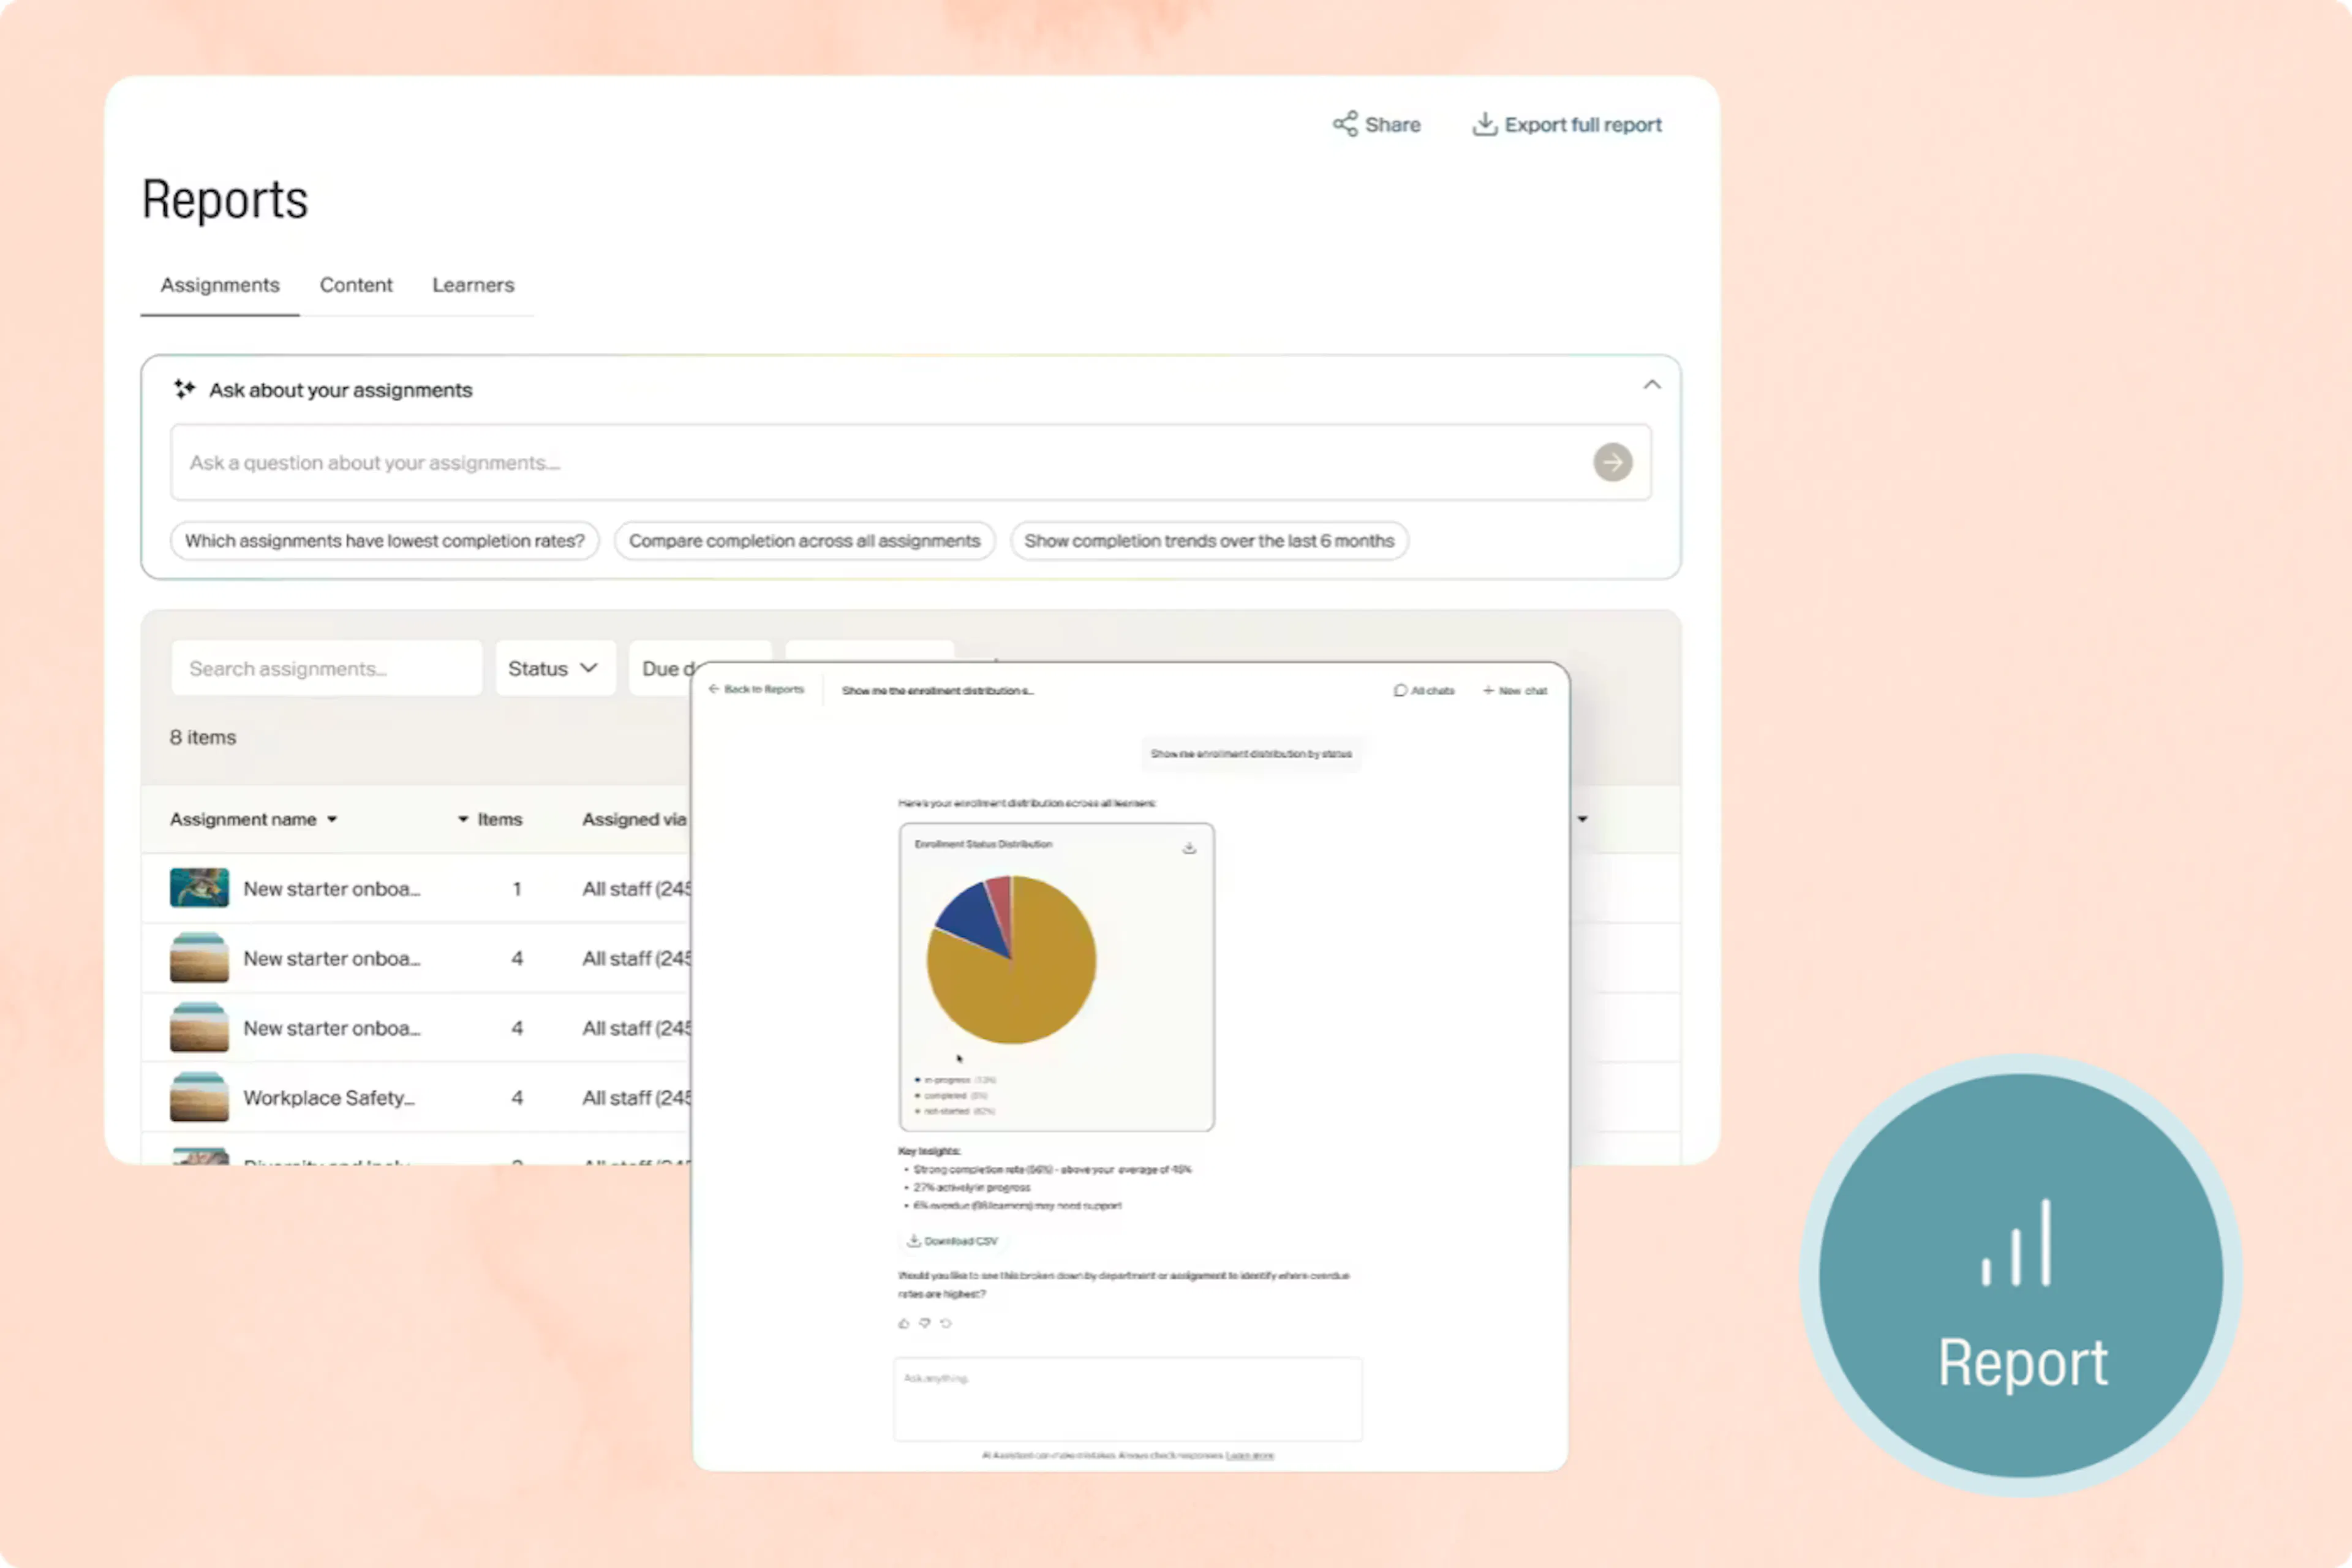2352x1568 pixels.
Task: Choose Compare completion across all assignments
Action: pyautogui.click(x=804, y=541)
